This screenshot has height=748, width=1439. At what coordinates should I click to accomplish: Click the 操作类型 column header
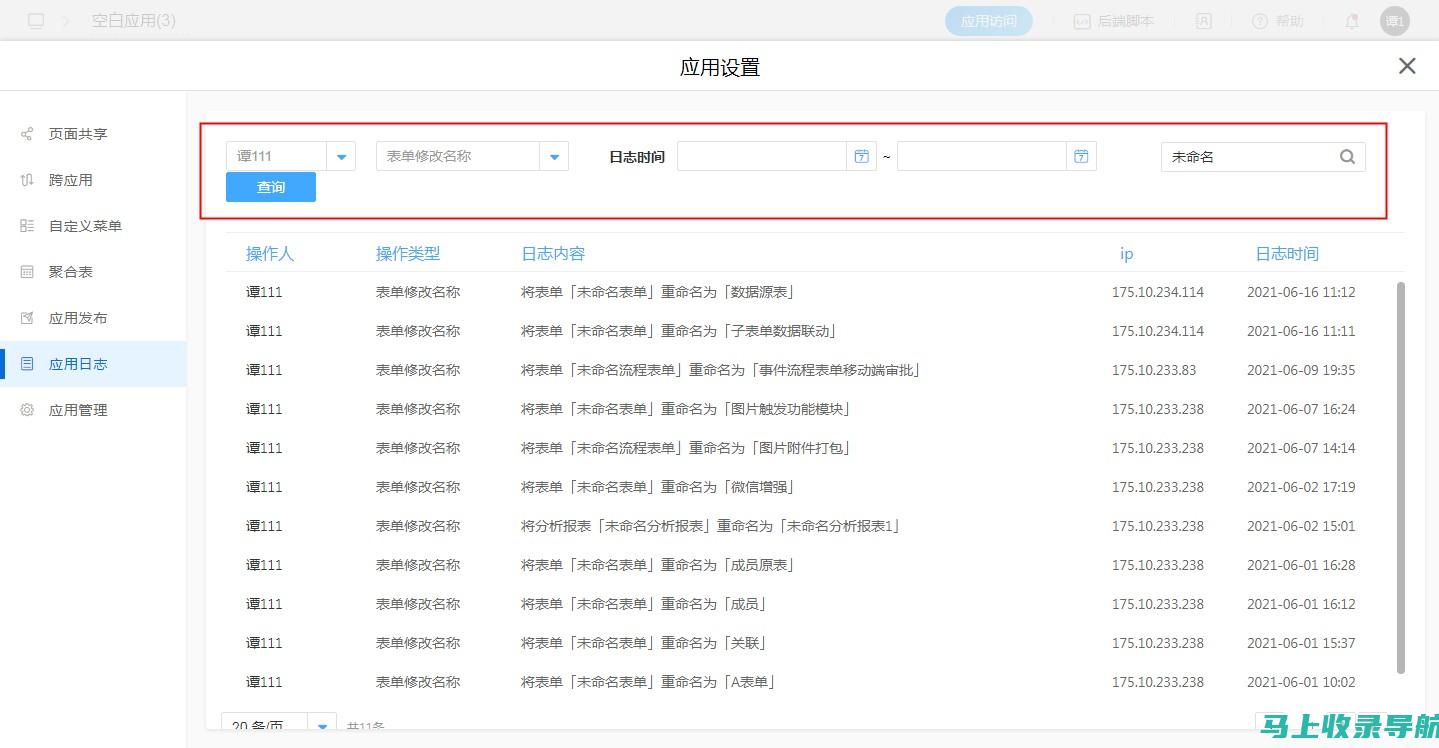(408, 254)
